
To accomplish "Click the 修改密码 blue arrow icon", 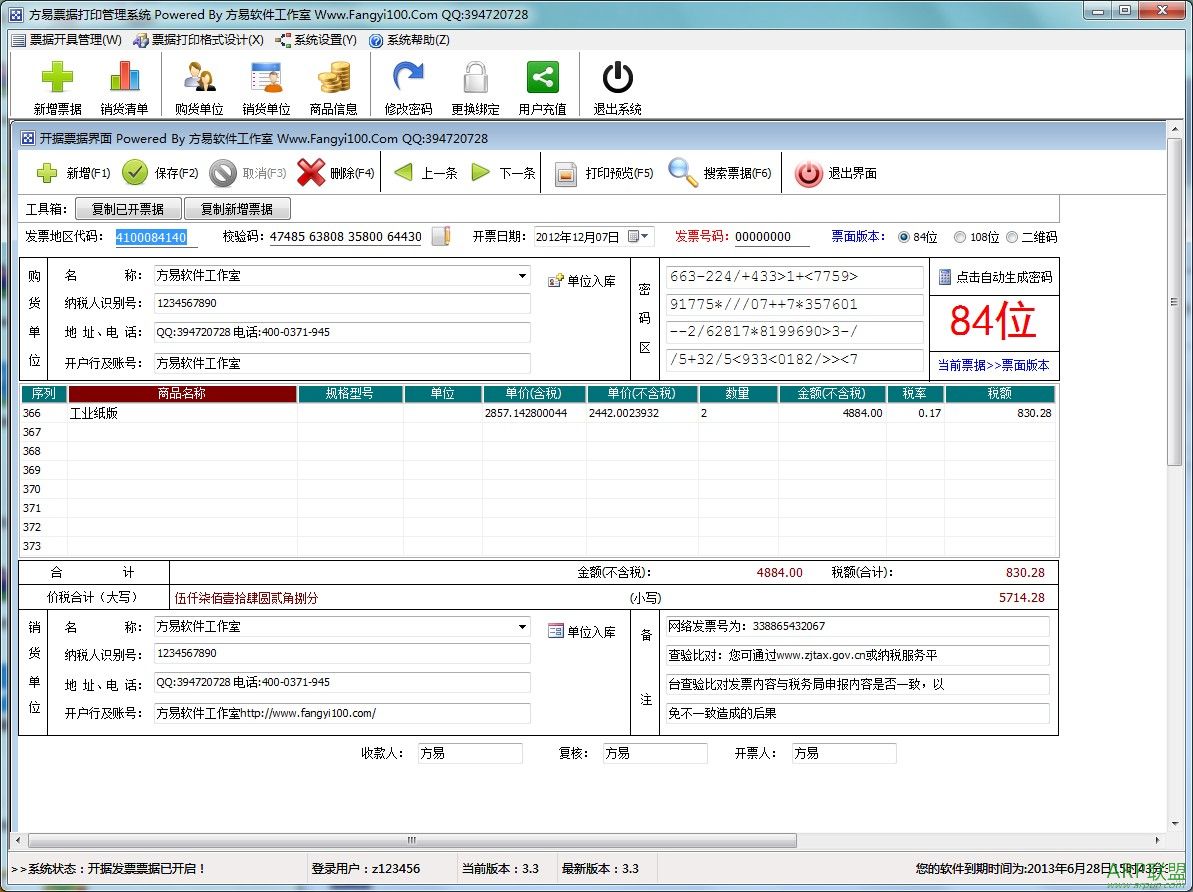I will pos(408,80).
